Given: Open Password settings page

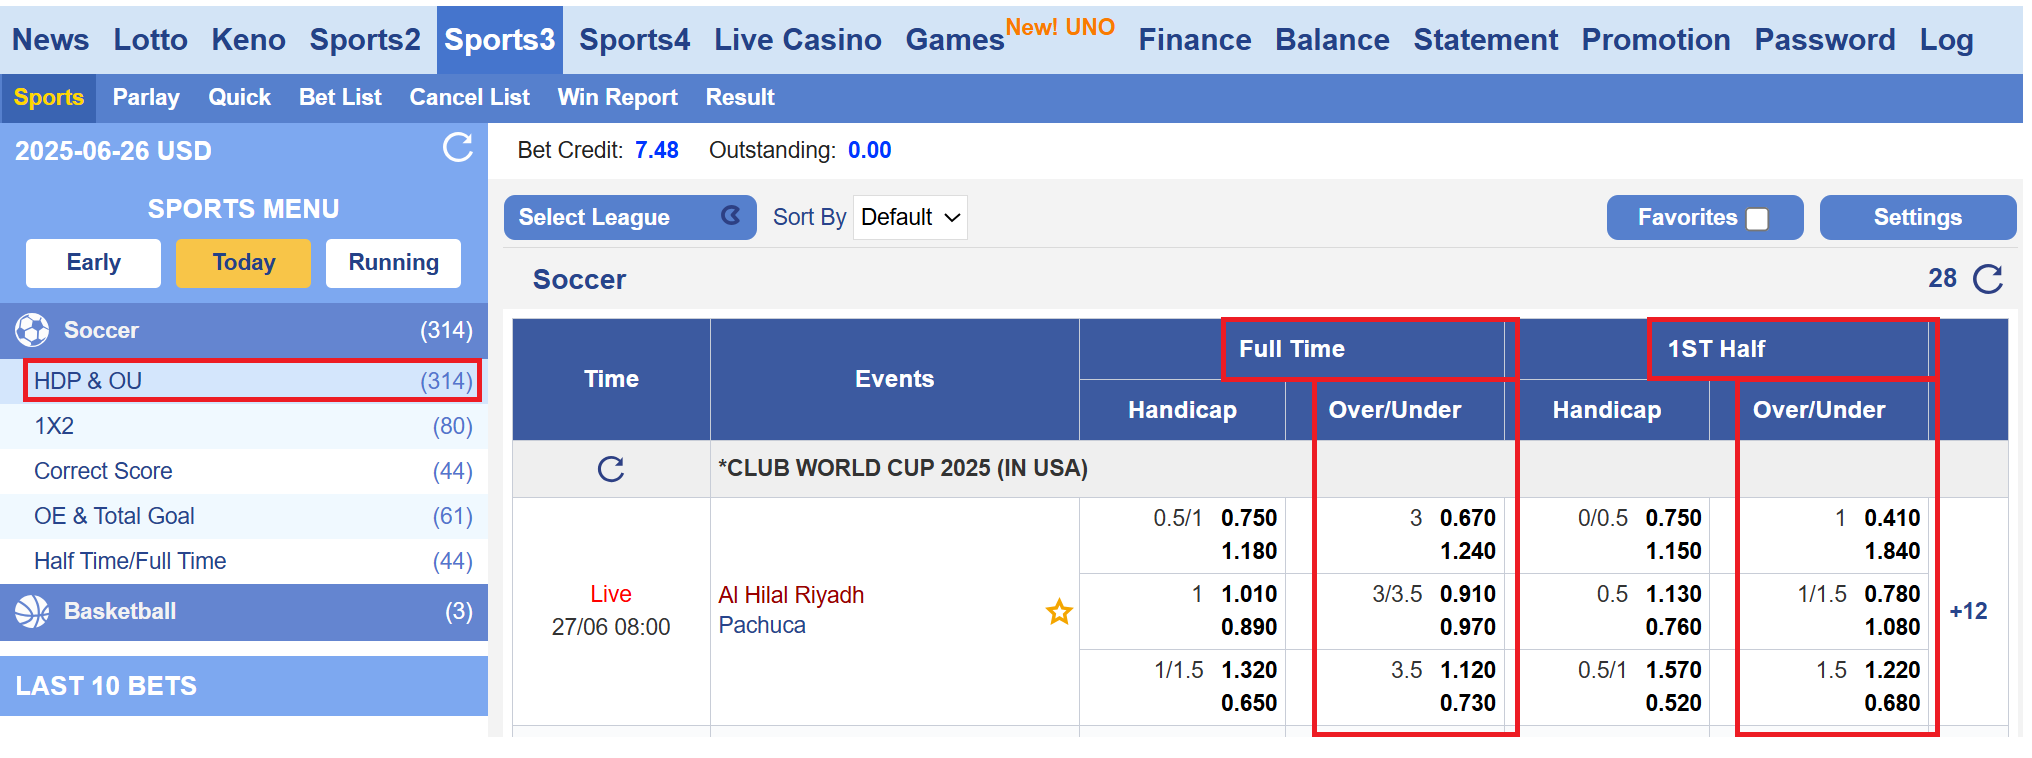Looking at the screenshot, I should coord(1825,40).
